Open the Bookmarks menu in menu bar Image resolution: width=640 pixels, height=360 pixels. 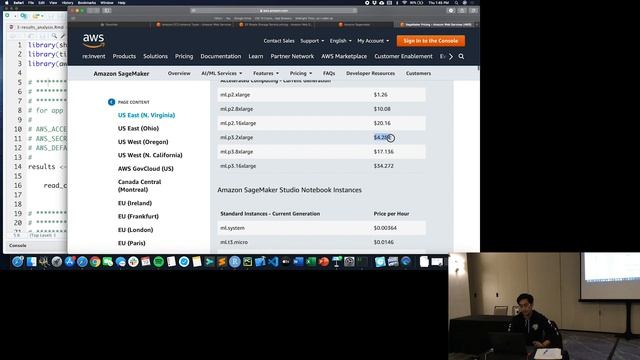point(87,2)
